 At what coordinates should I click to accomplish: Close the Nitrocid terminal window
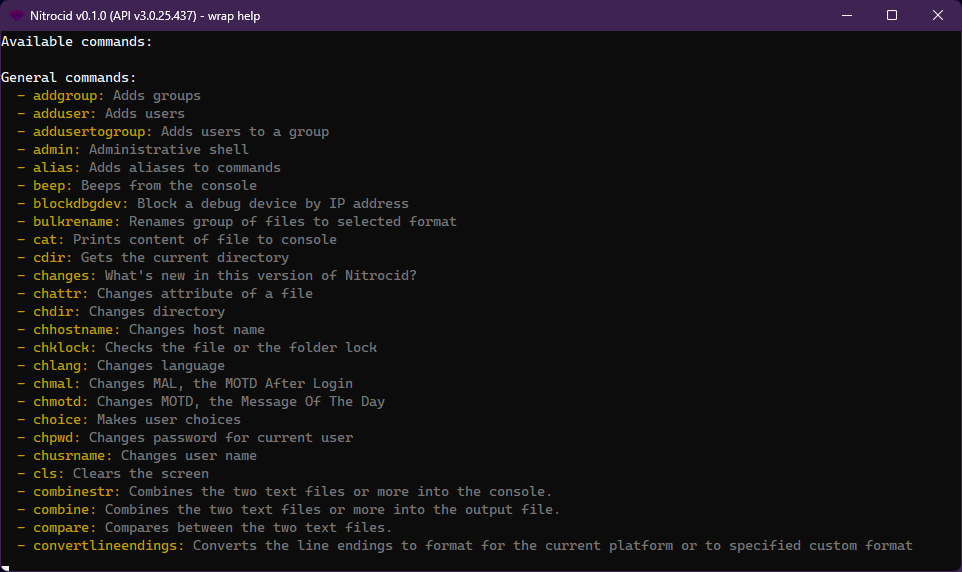pyautogui.click(x=937, y=15)
